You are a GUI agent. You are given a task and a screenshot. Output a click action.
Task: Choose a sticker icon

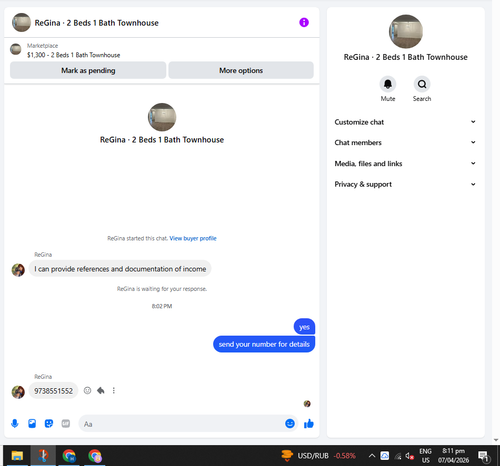coord(49,423)
